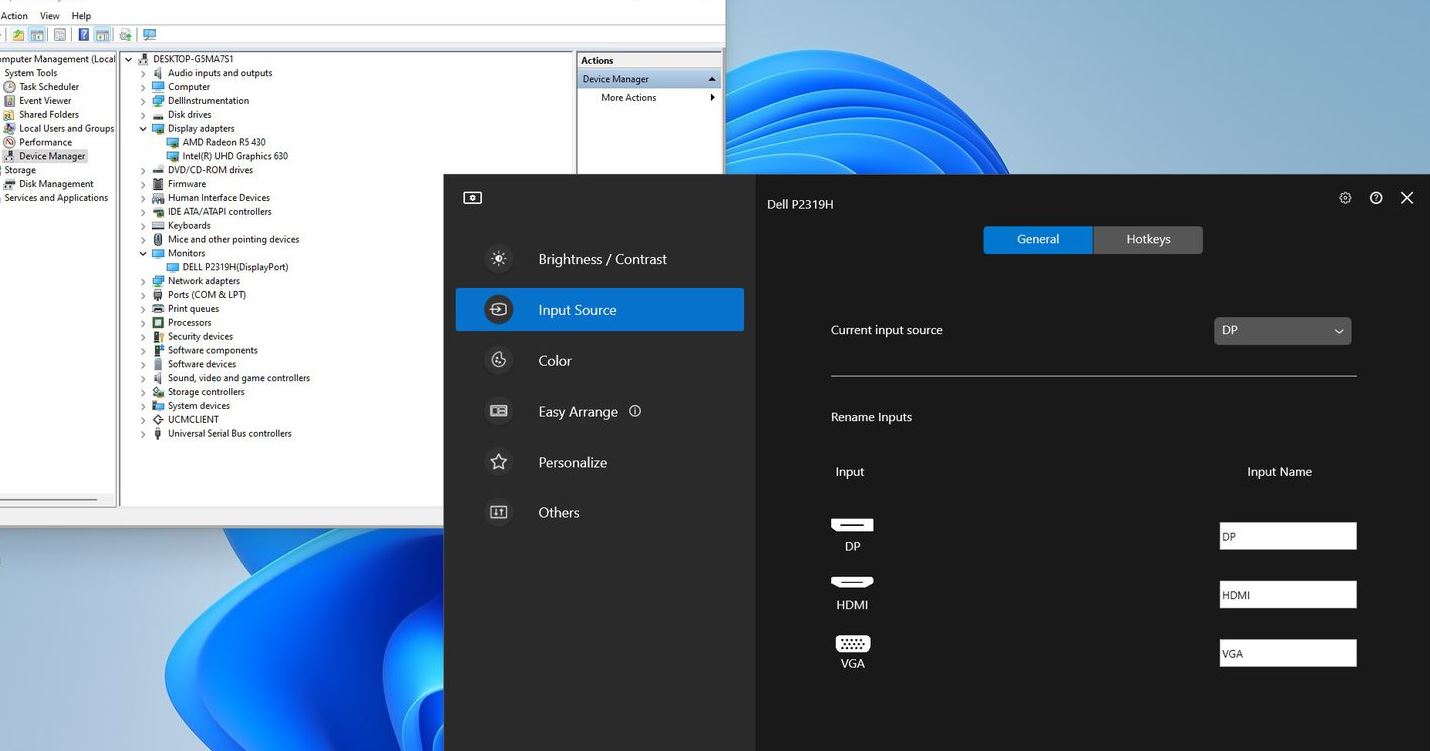Click the Easy Arrange info icon

[x=634, y=411]
